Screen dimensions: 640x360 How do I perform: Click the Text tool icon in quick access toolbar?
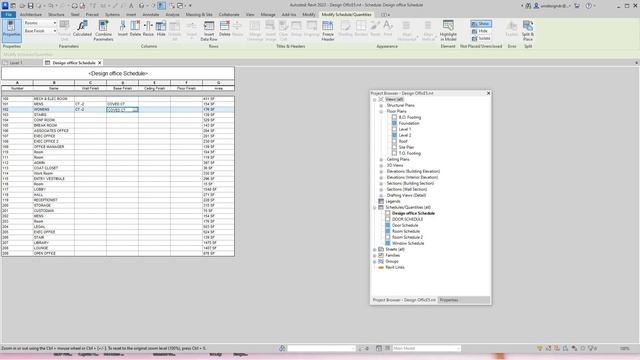pos(131,6)
